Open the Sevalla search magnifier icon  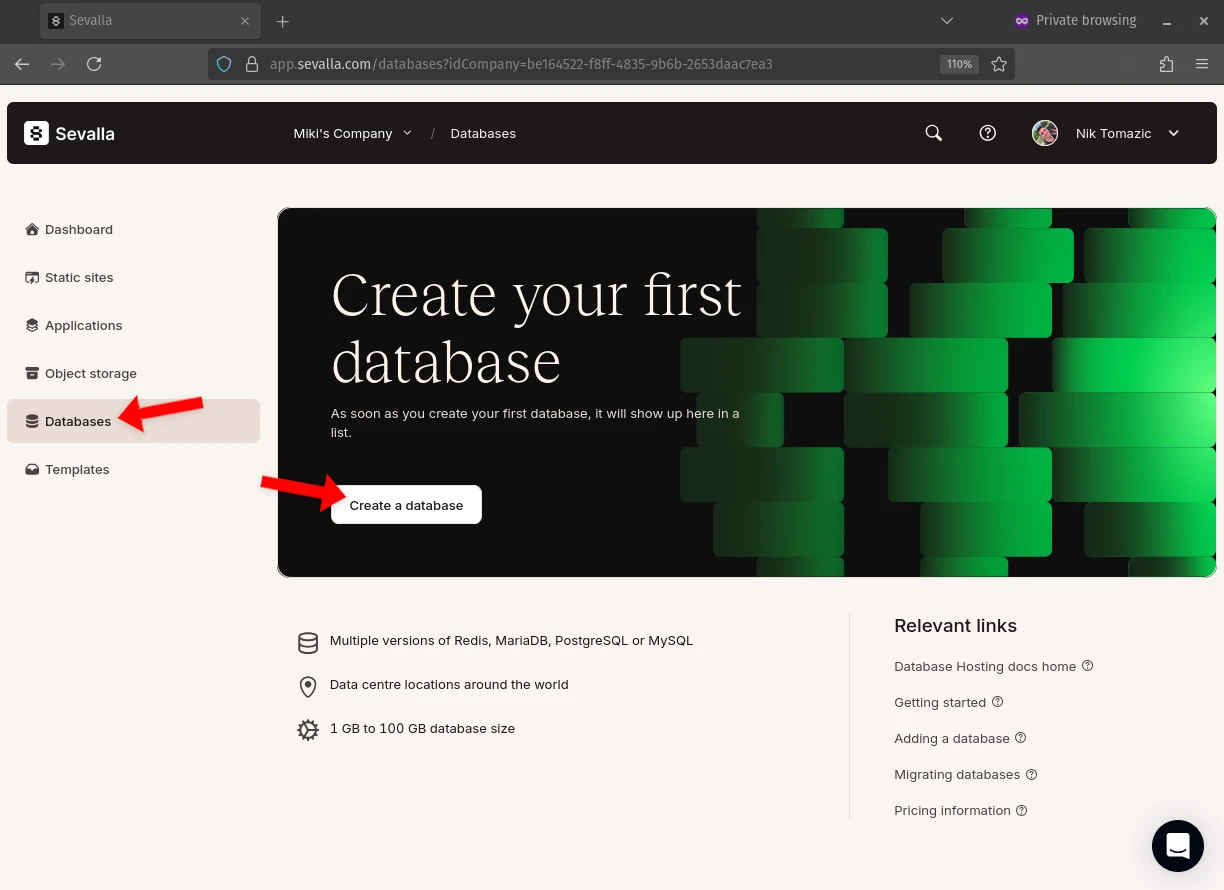click(932, 132)
